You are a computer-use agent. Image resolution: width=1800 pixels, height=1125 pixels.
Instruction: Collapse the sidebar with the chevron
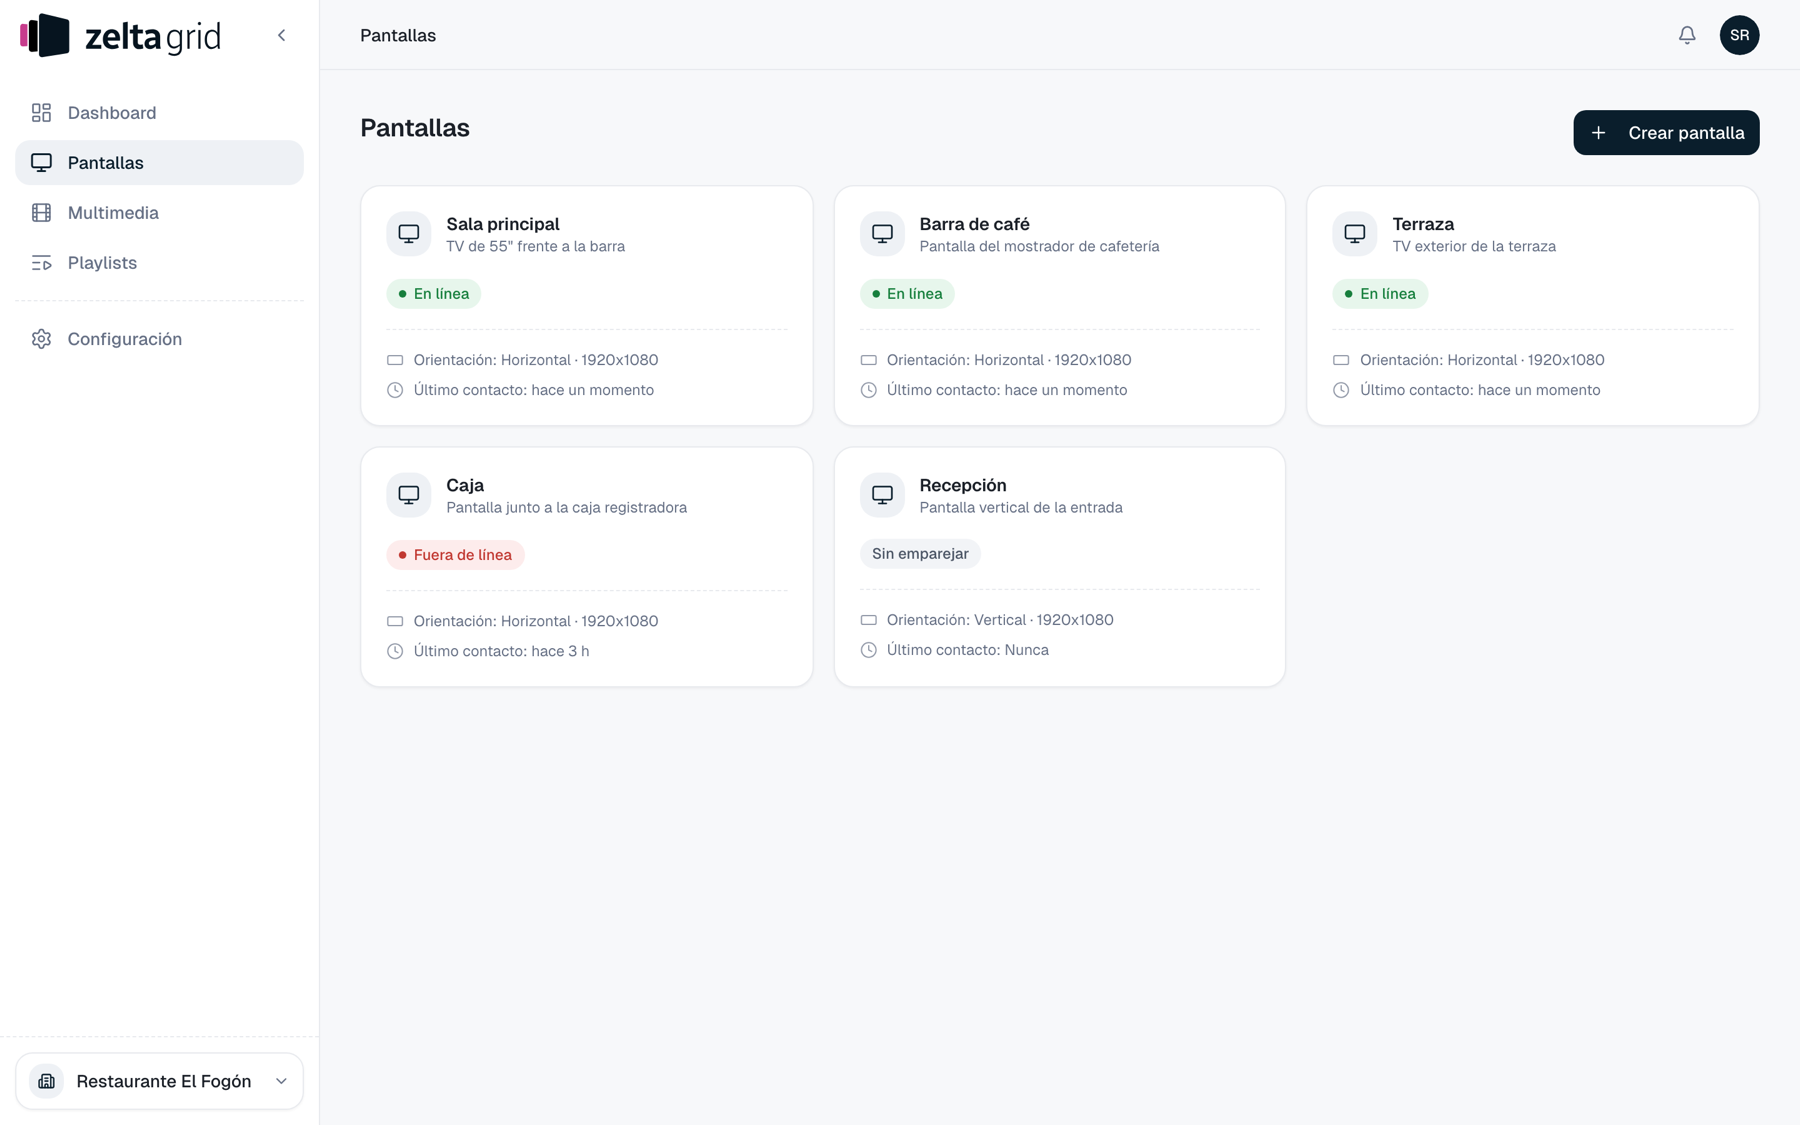[x=282, y=35]
